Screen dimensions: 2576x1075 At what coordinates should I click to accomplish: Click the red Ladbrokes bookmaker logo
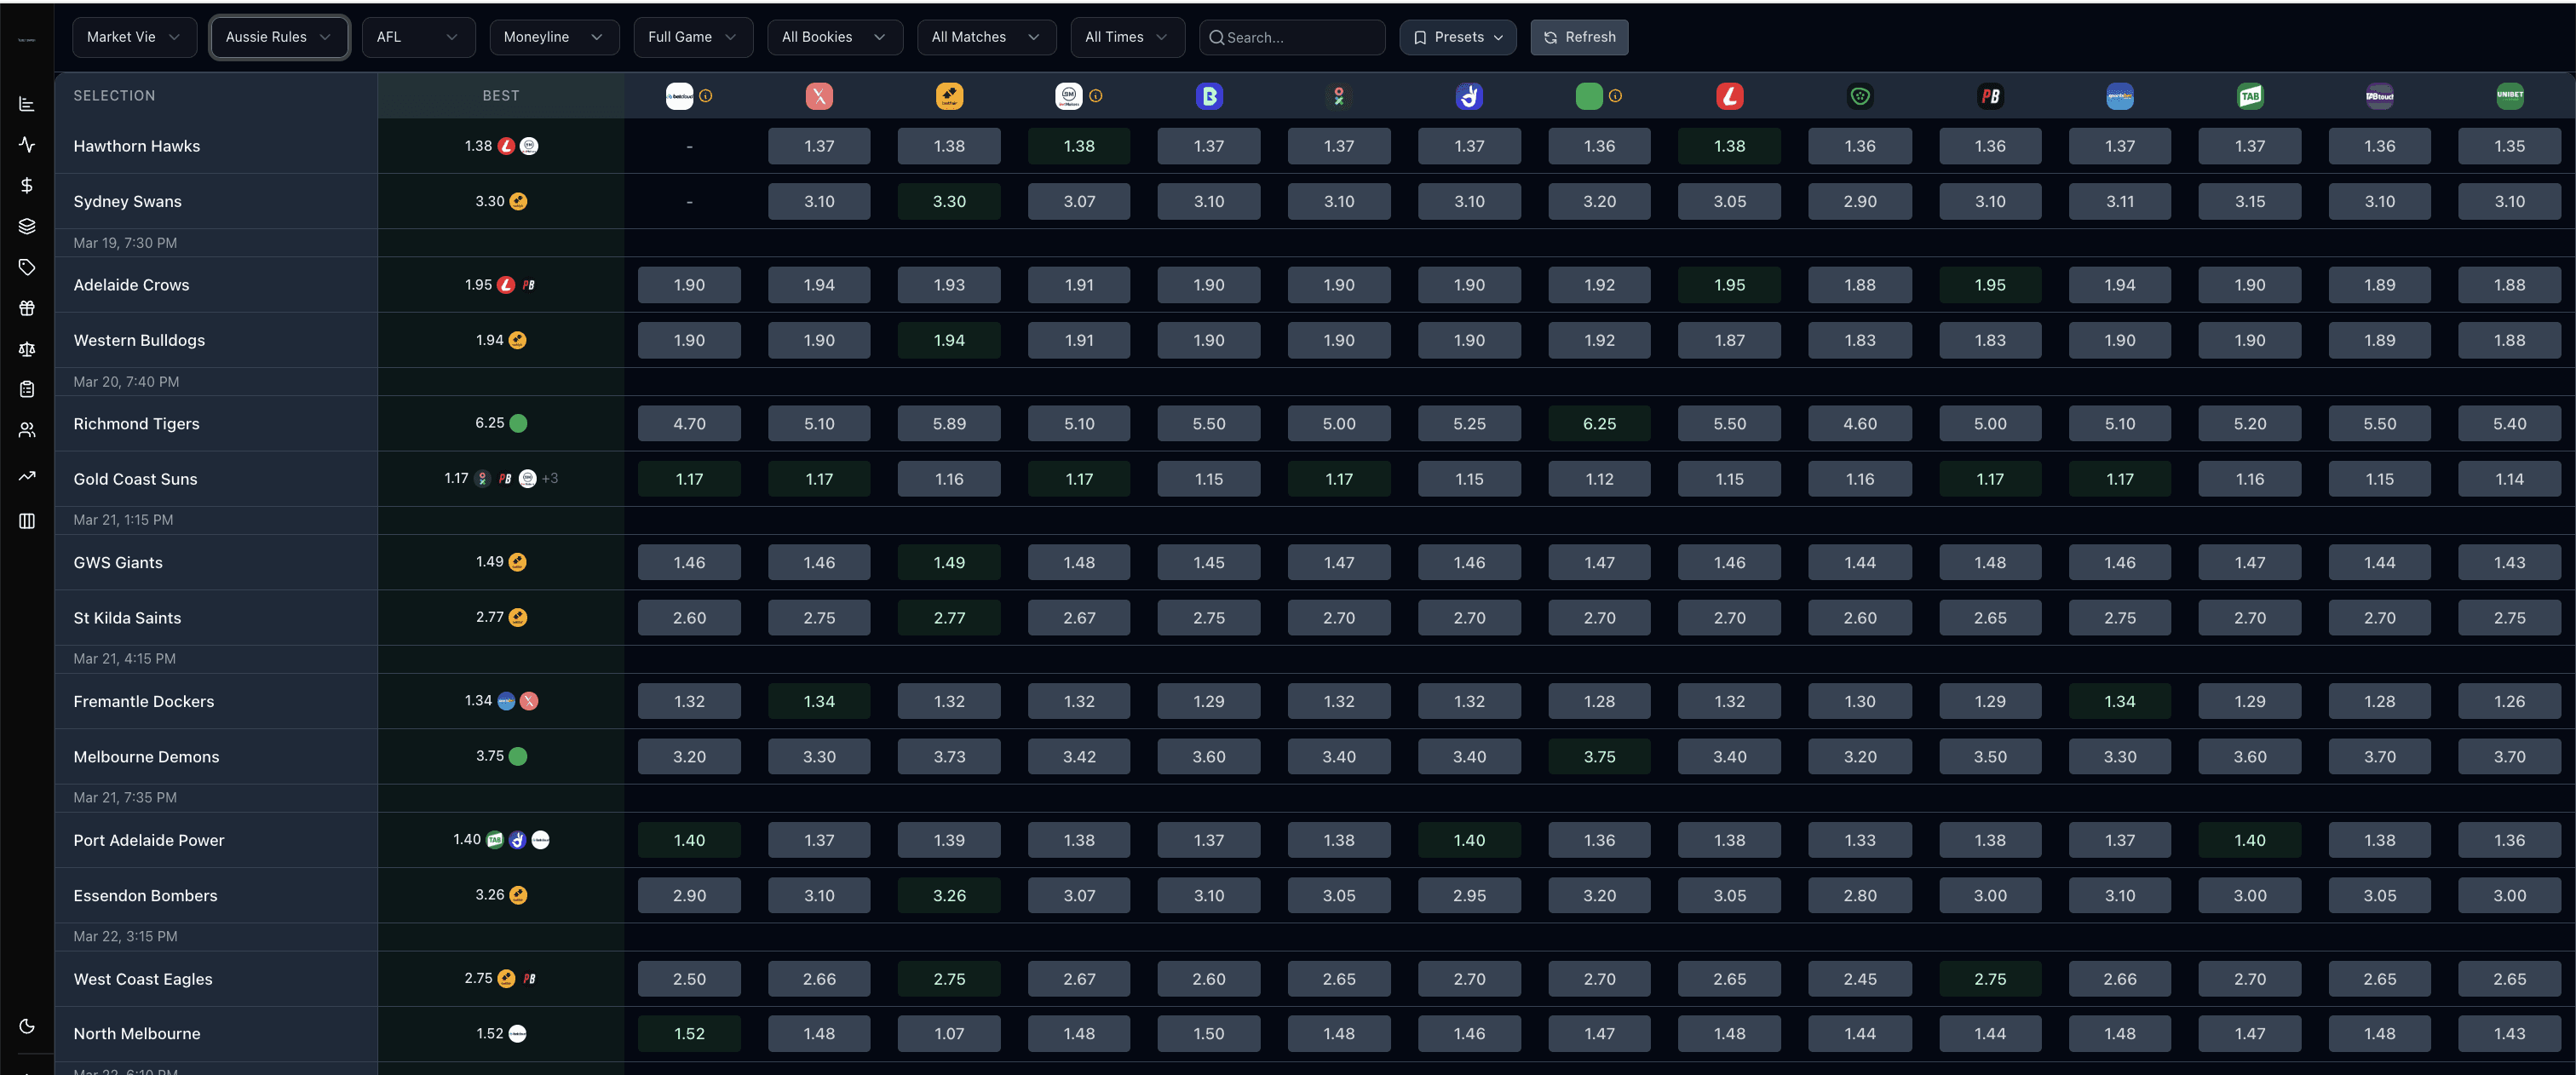click(x=1729, y=96)
